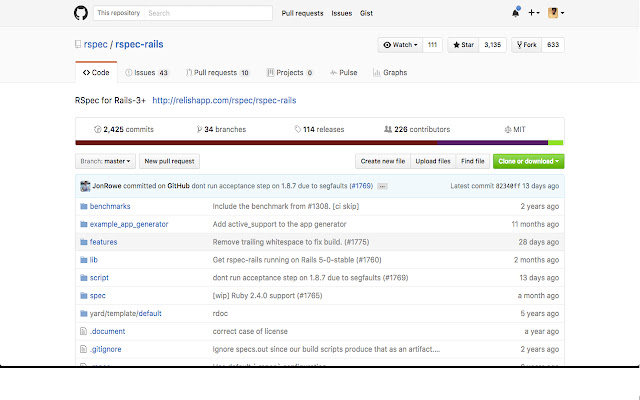Open the plus create-new dropdown

pyautogui.click(x=535, y=13)
